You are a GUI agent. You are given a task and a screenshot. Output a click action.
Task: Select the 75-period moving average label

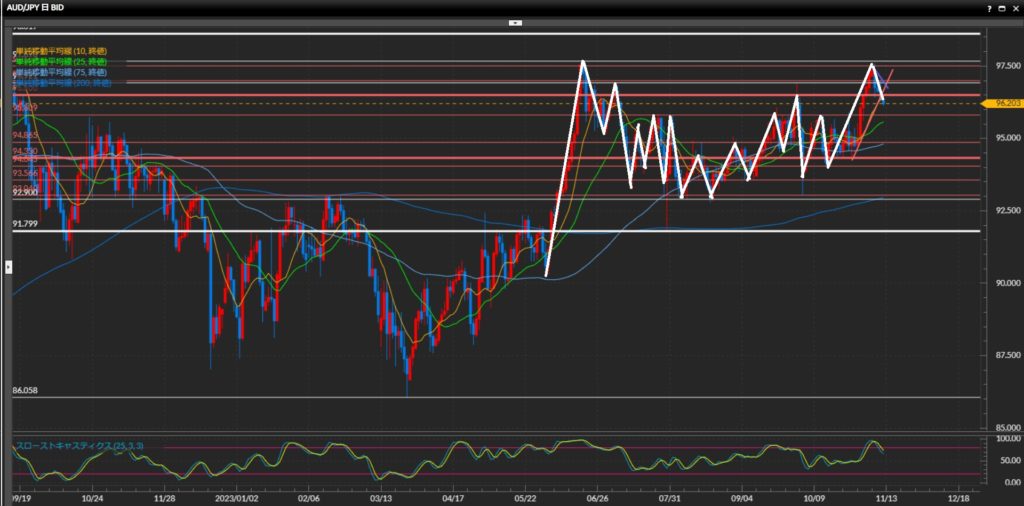61,73
